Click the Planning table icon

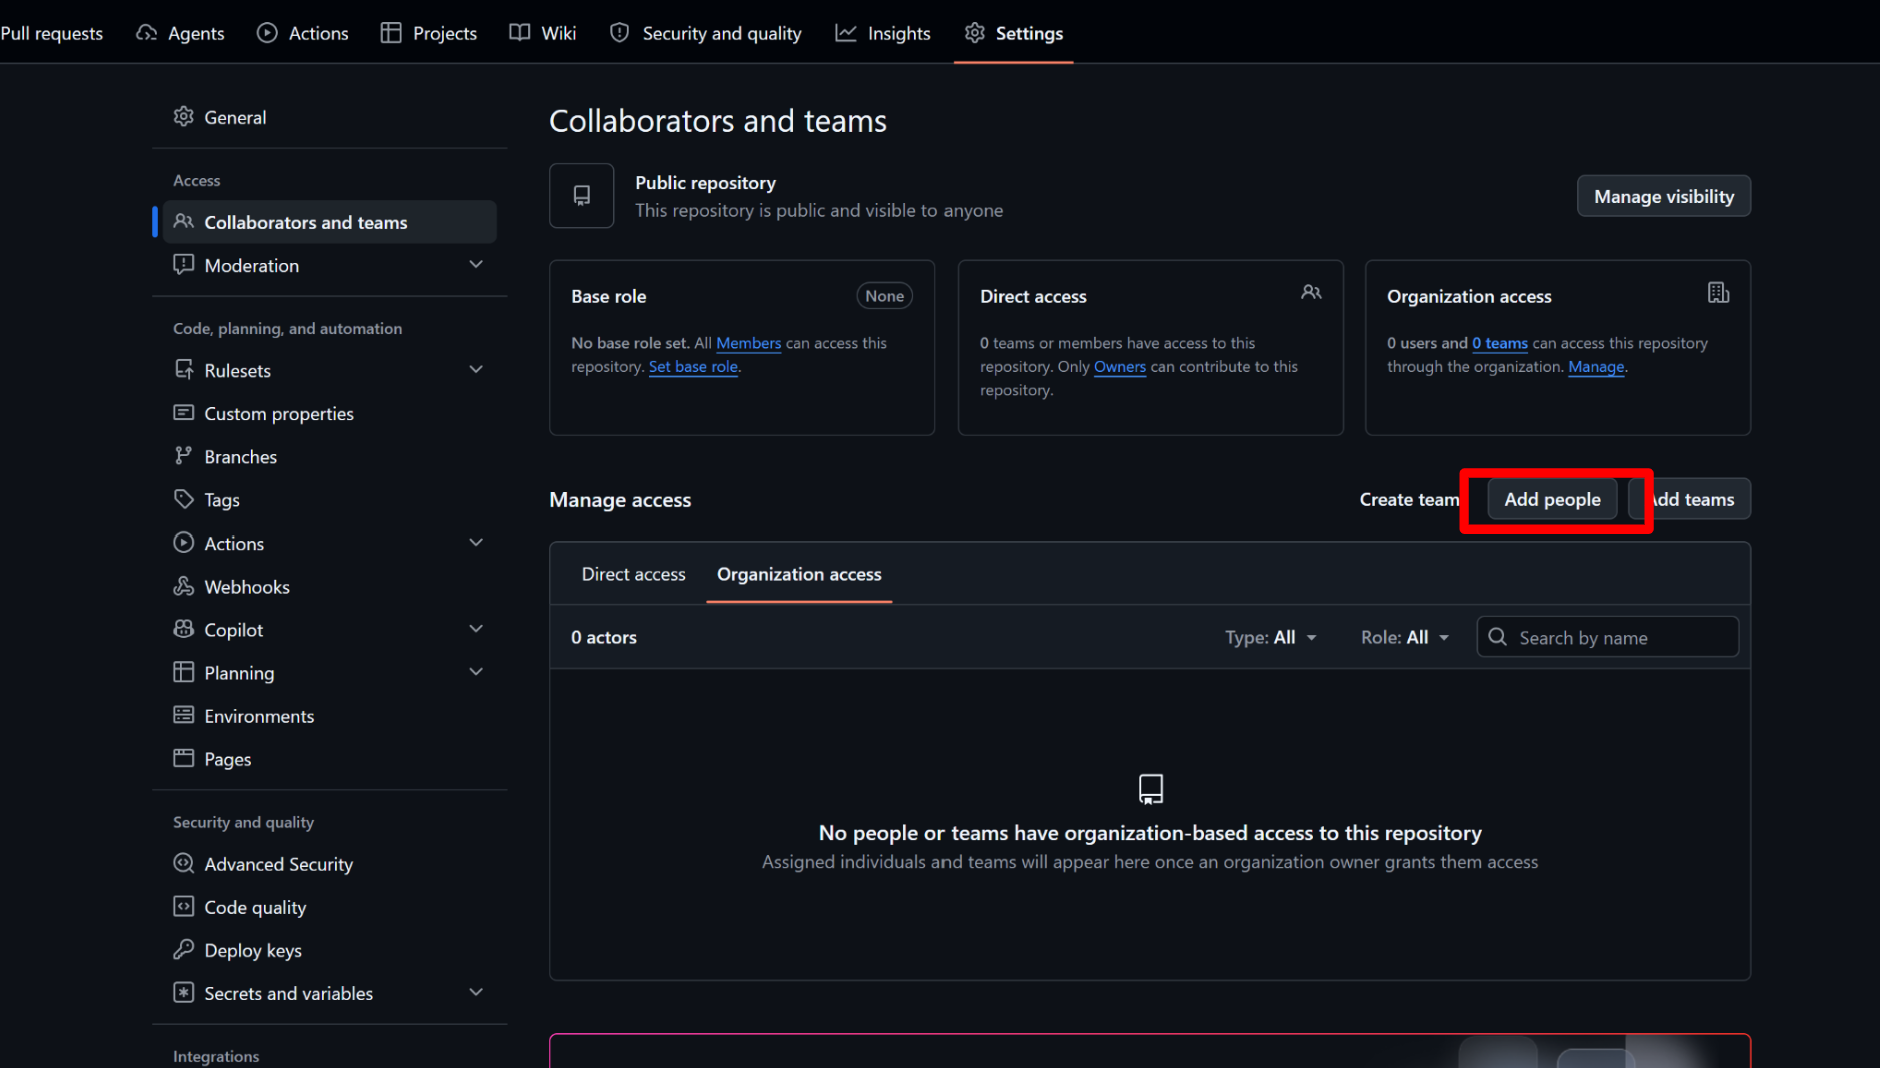click(x=183, y=672)
